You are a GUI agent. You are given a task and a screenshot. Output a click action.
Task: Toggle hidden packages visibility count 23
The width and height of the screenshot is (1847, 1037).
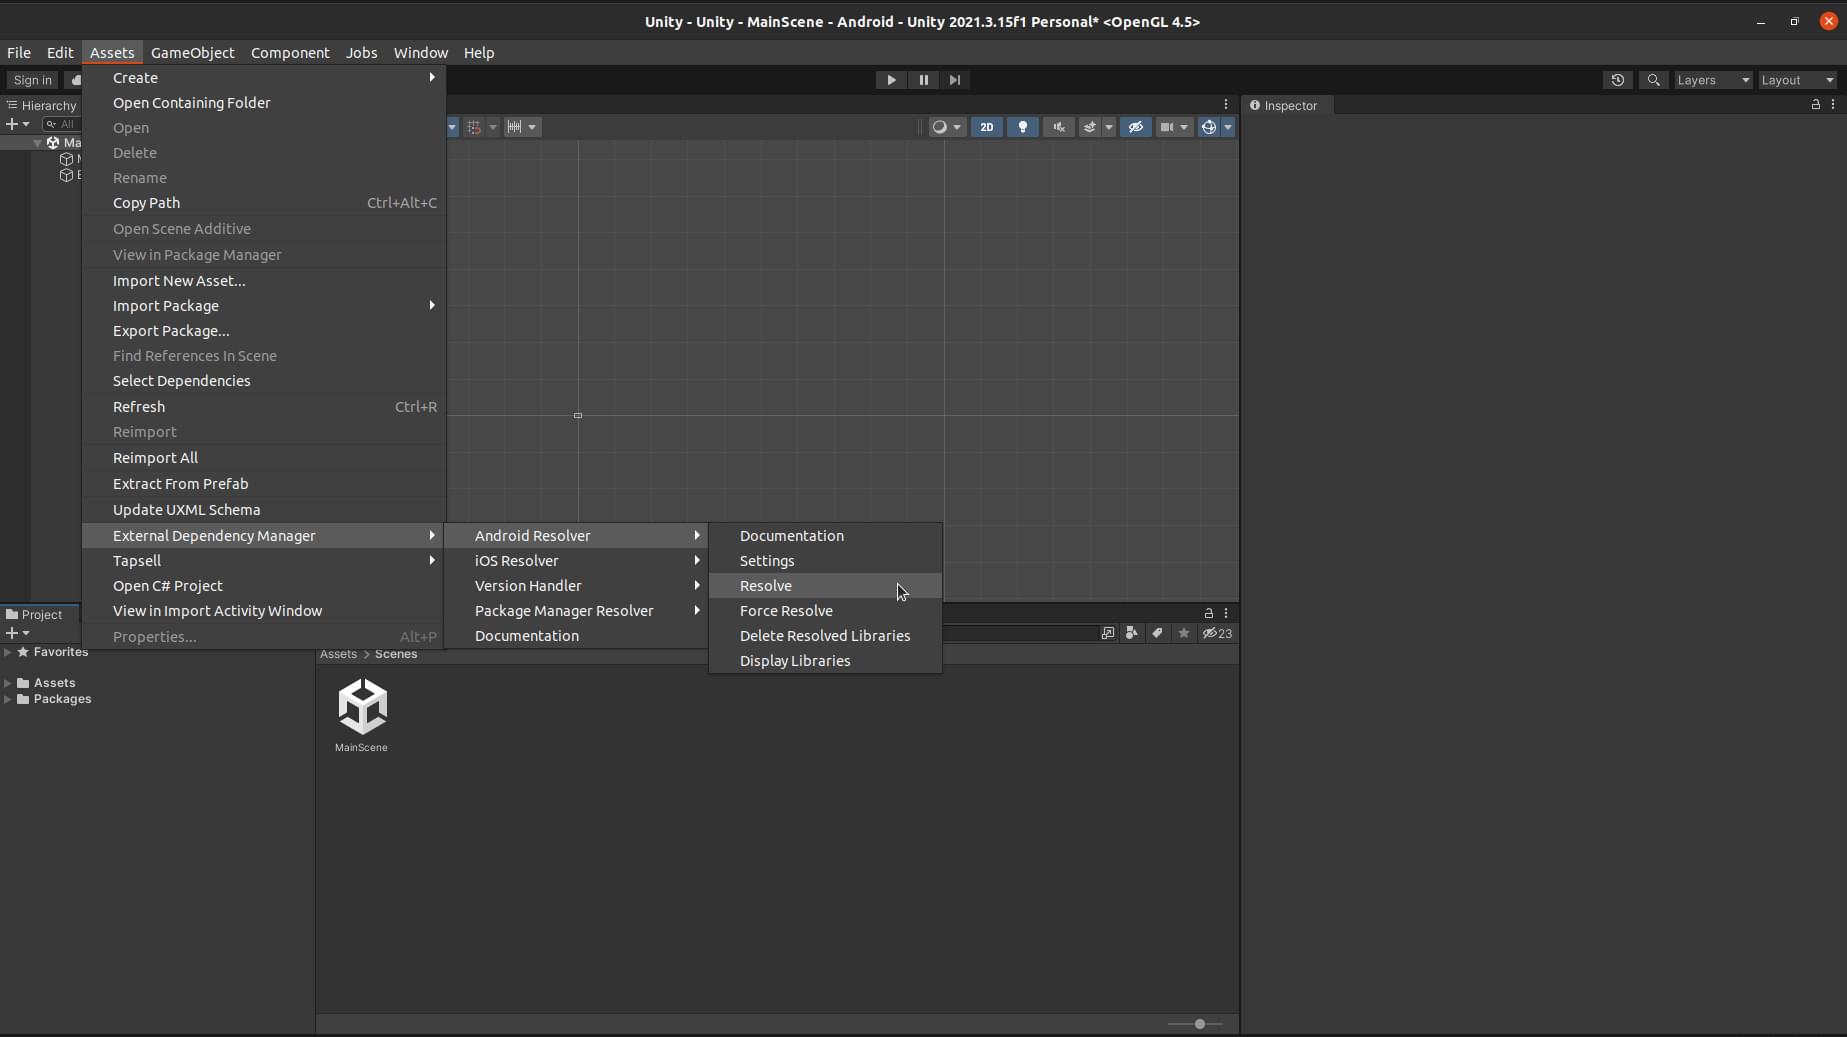click(x=1217, y=633)
